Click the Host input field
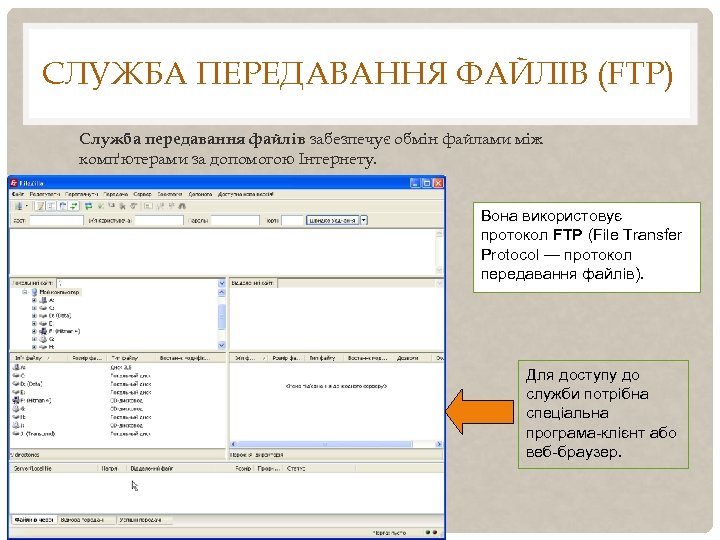The height and width of the screenshot is (540, 720). click(56, 220)
